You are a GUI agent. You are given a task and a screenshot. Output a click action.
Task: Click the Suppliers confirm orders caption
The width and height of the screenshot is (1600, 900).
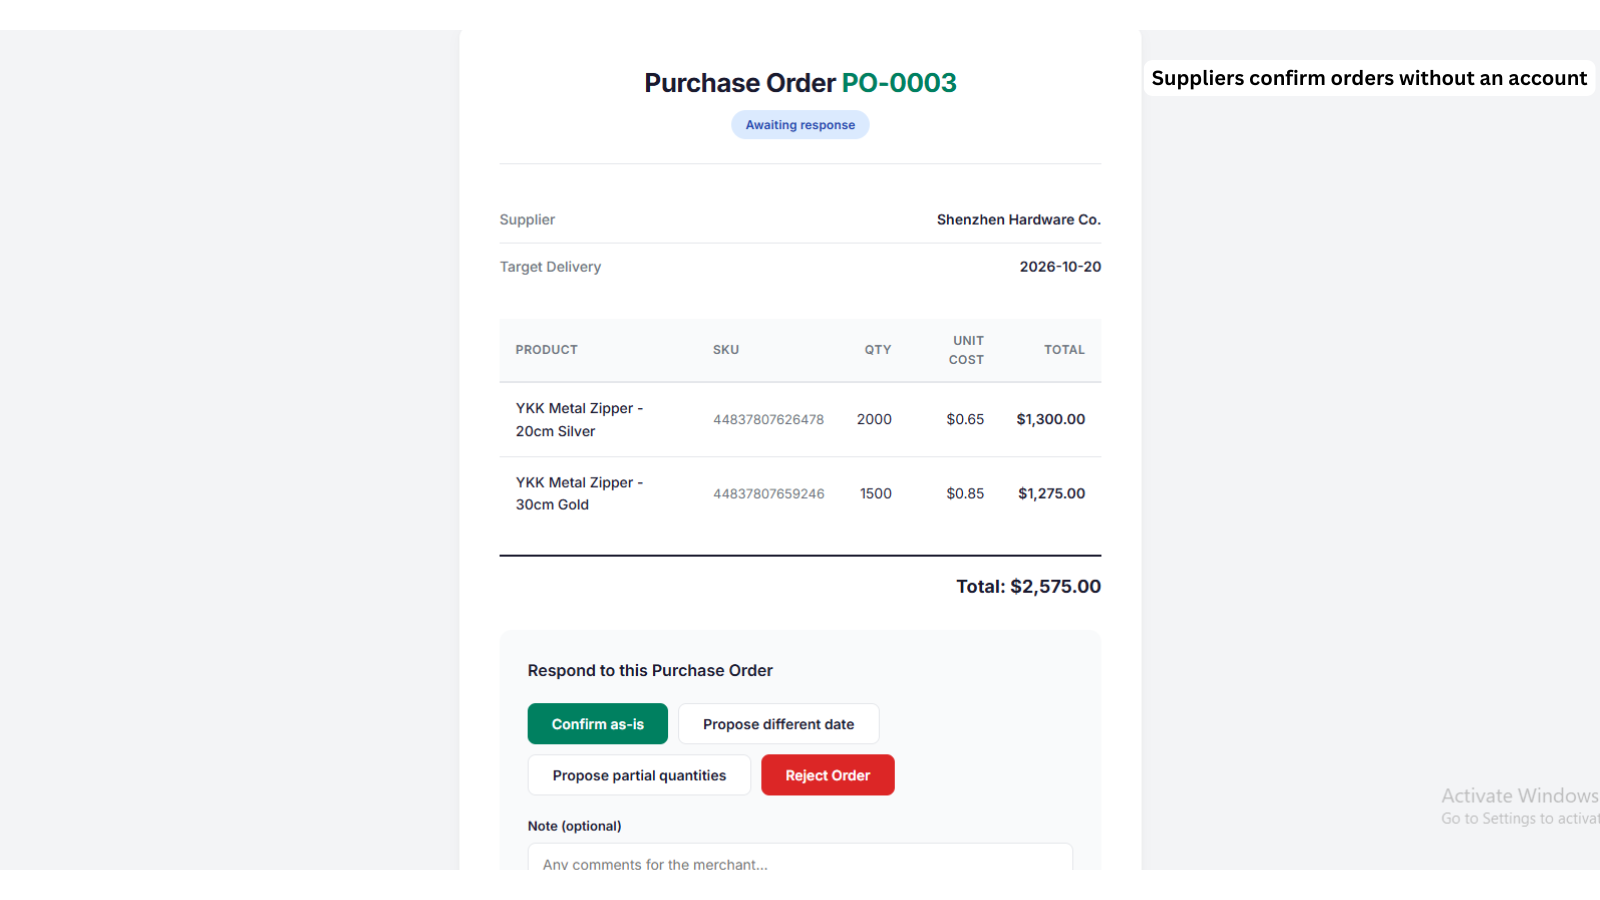1369,78
